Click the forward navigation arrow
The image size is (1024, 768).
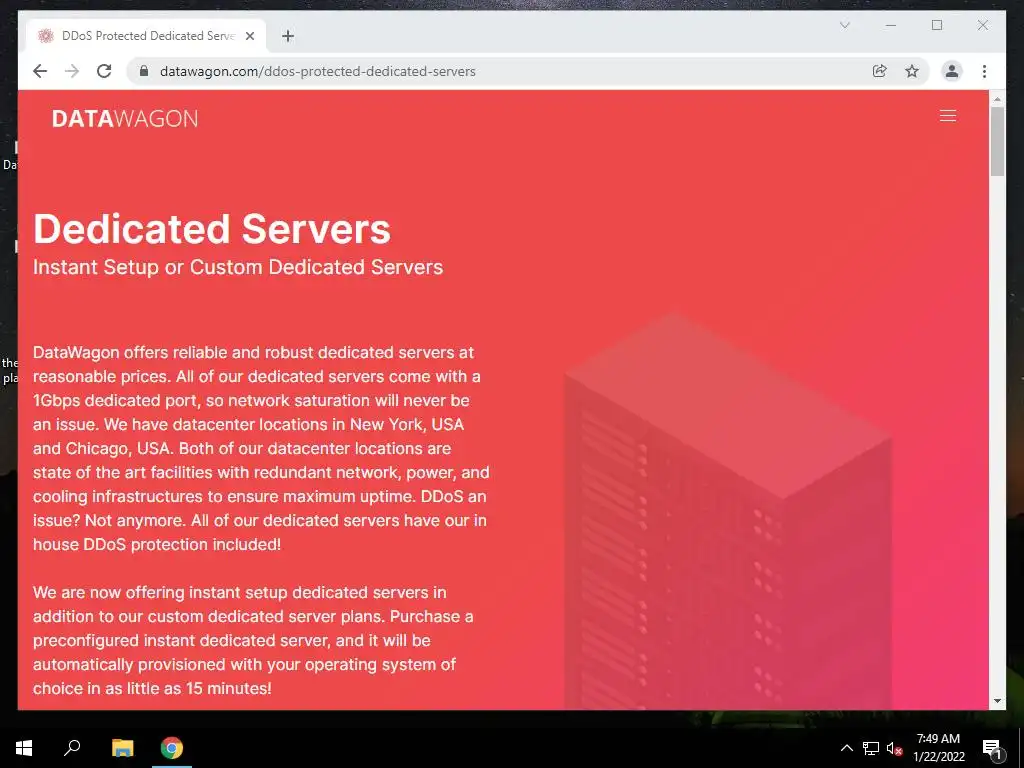click(72, 71)
